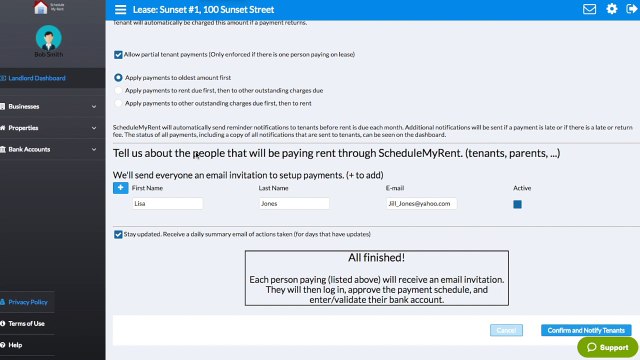Open the Help link
The height and width of the screenshot is (360, 640).
pyautogui.click(x=15, y=345)
